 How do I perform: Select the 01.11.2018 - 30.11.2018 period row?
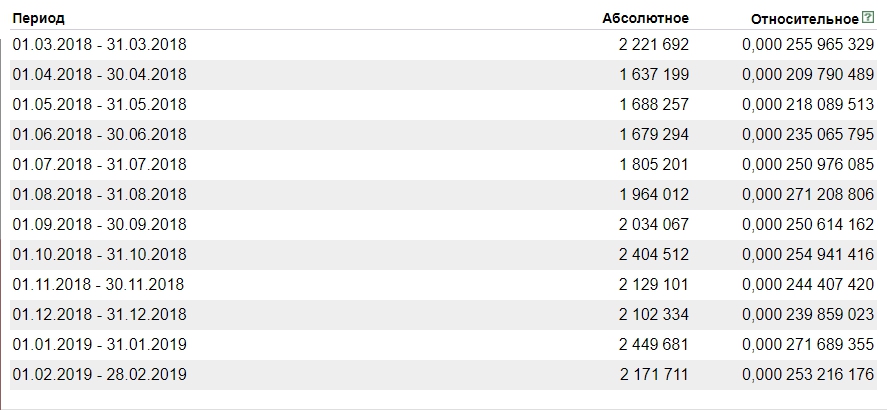444,284
